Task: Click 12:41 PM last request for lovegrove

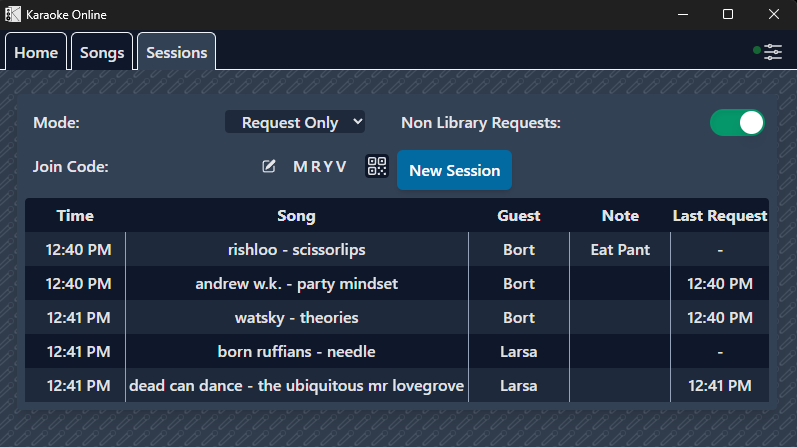Action: coord(720,385)
